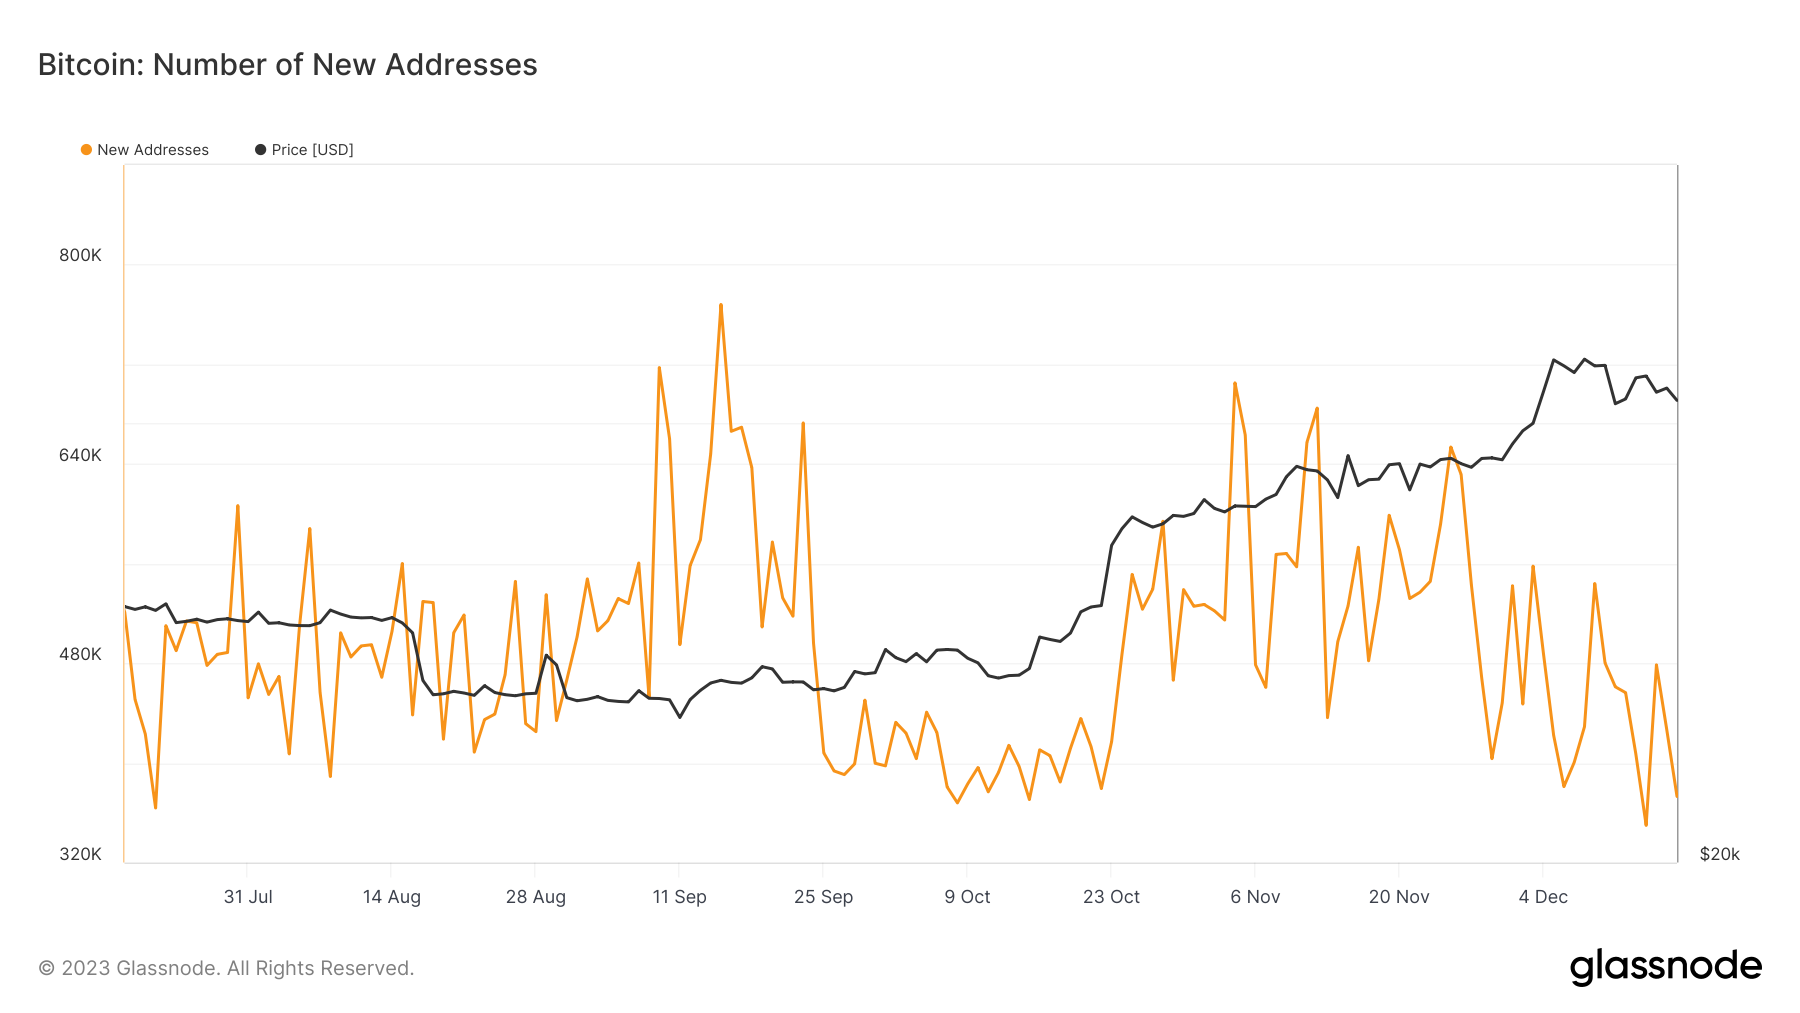Select the 25 Sep date label
Viewport: 1800px width, 1013px height.
click(823, 897)
